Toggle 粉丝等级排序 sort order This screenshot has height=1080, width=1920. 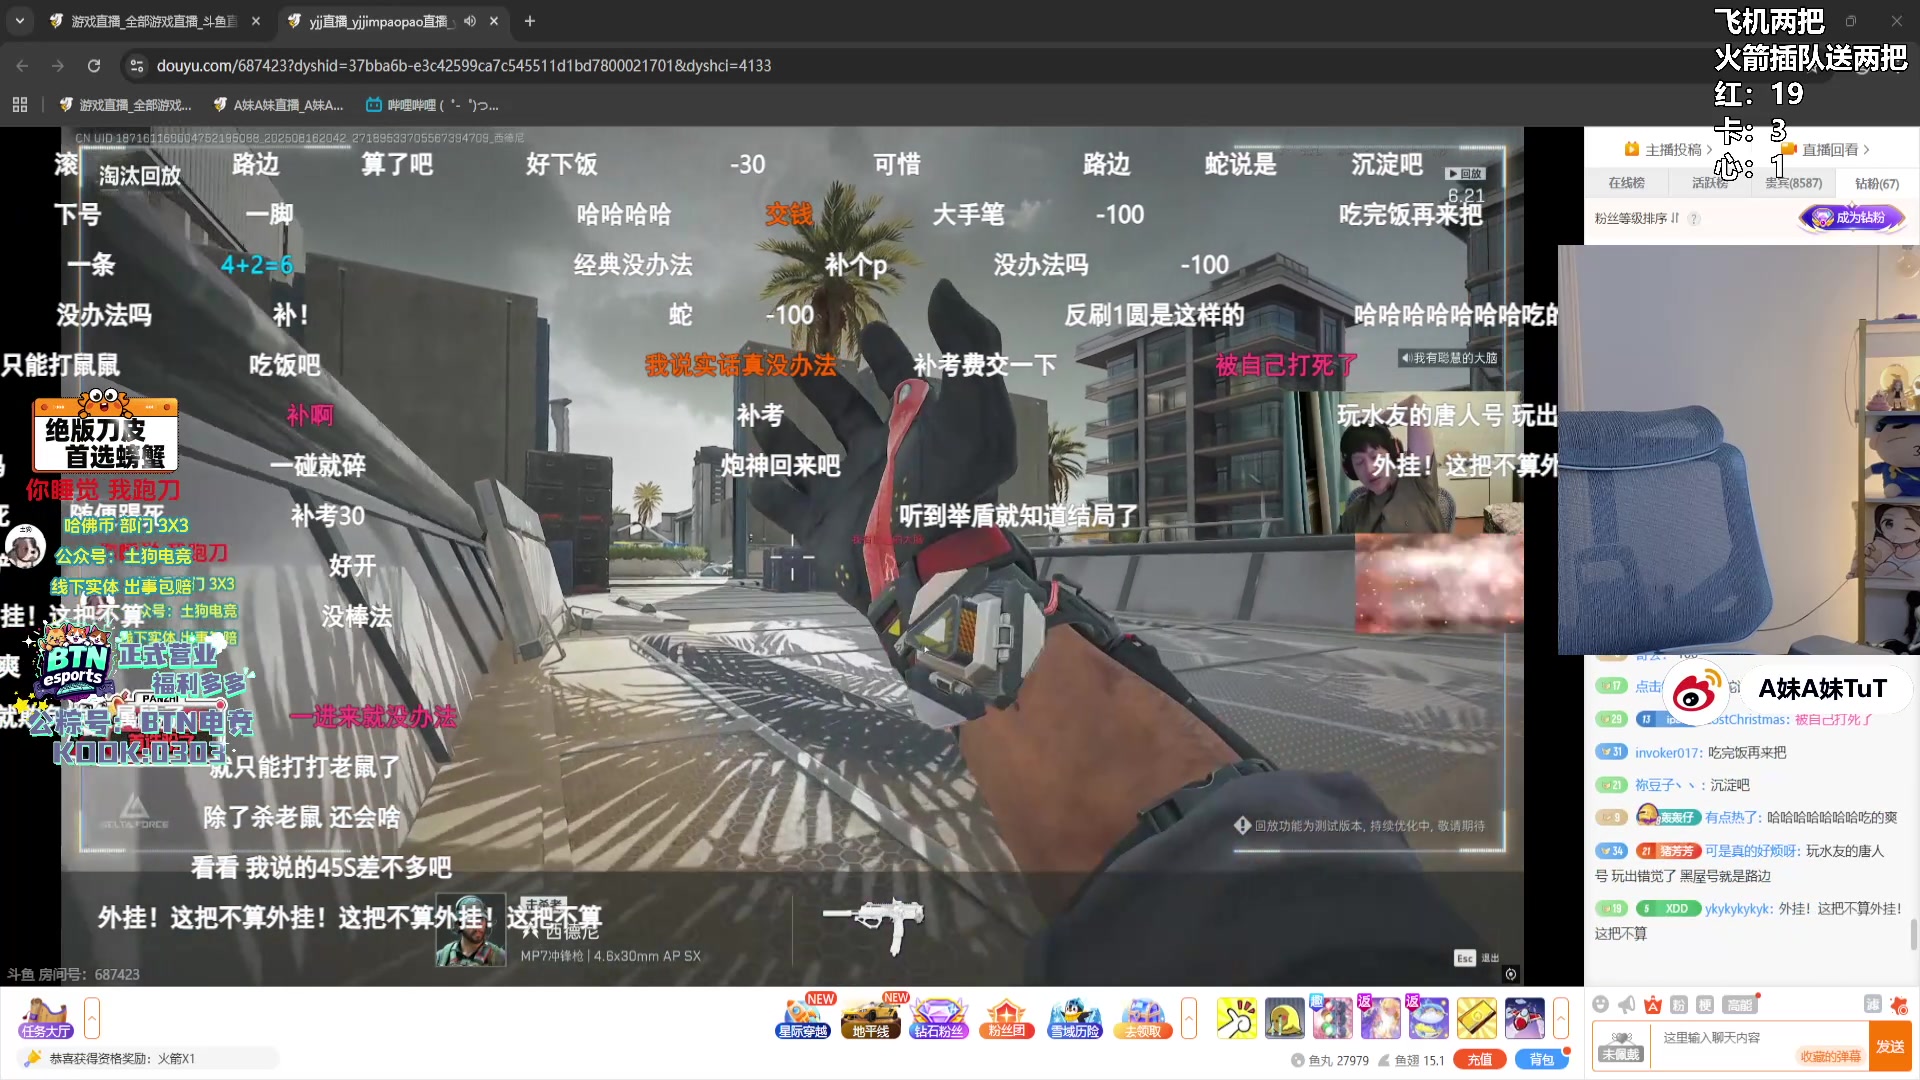(1637, 218)
